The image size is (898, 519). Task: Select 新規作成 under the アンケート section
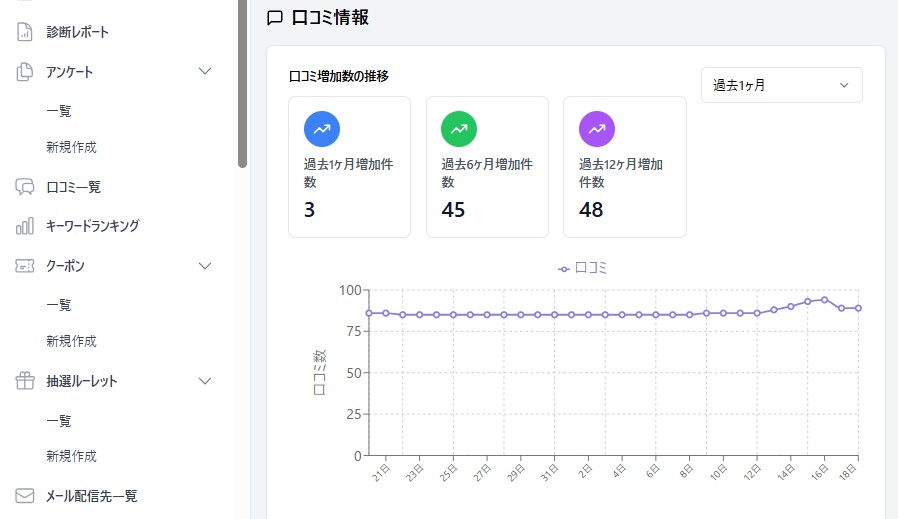click(x=71, y=147)
